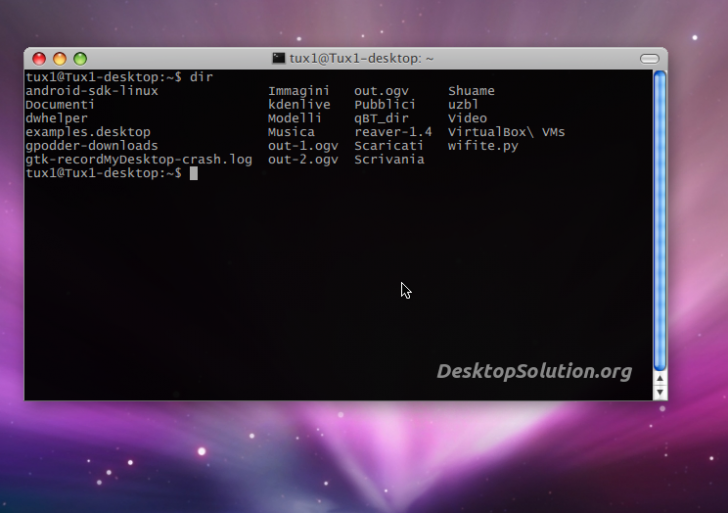
Task: Zoom the terminal with the green button
Action: [x=80, y=58]
